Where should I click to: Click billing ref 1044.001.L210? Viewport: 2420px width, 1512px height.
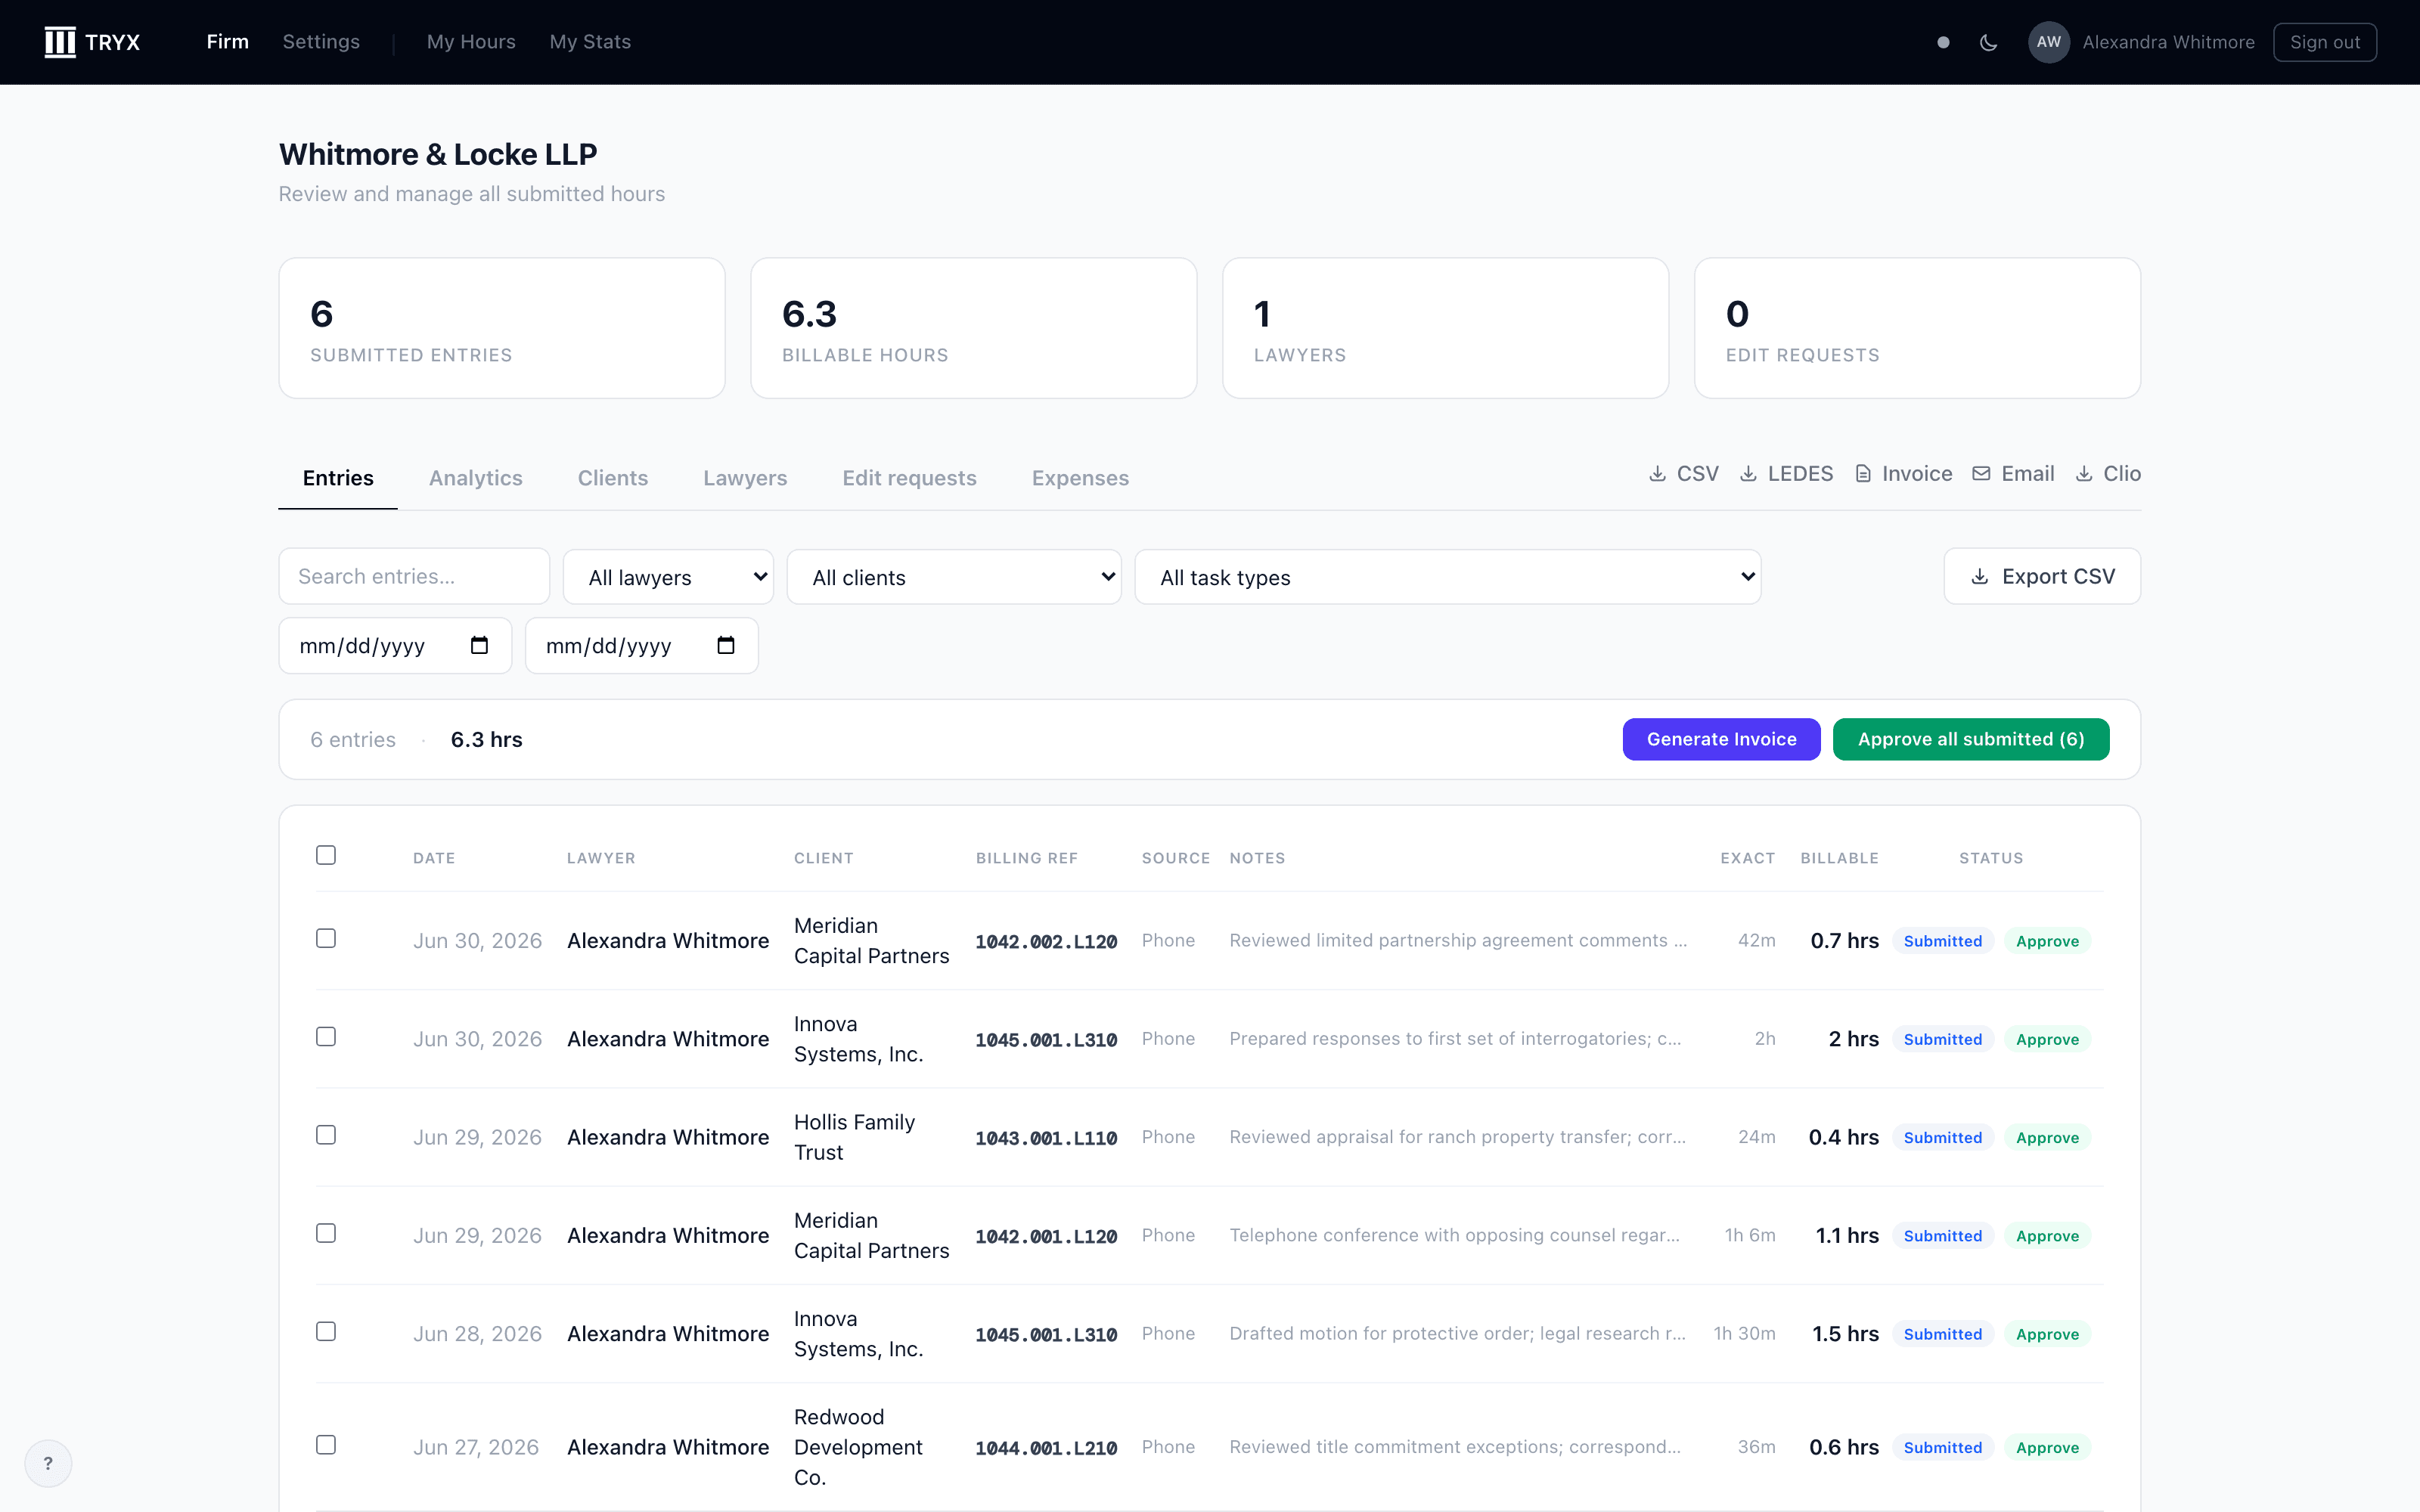(1046, 1448)
